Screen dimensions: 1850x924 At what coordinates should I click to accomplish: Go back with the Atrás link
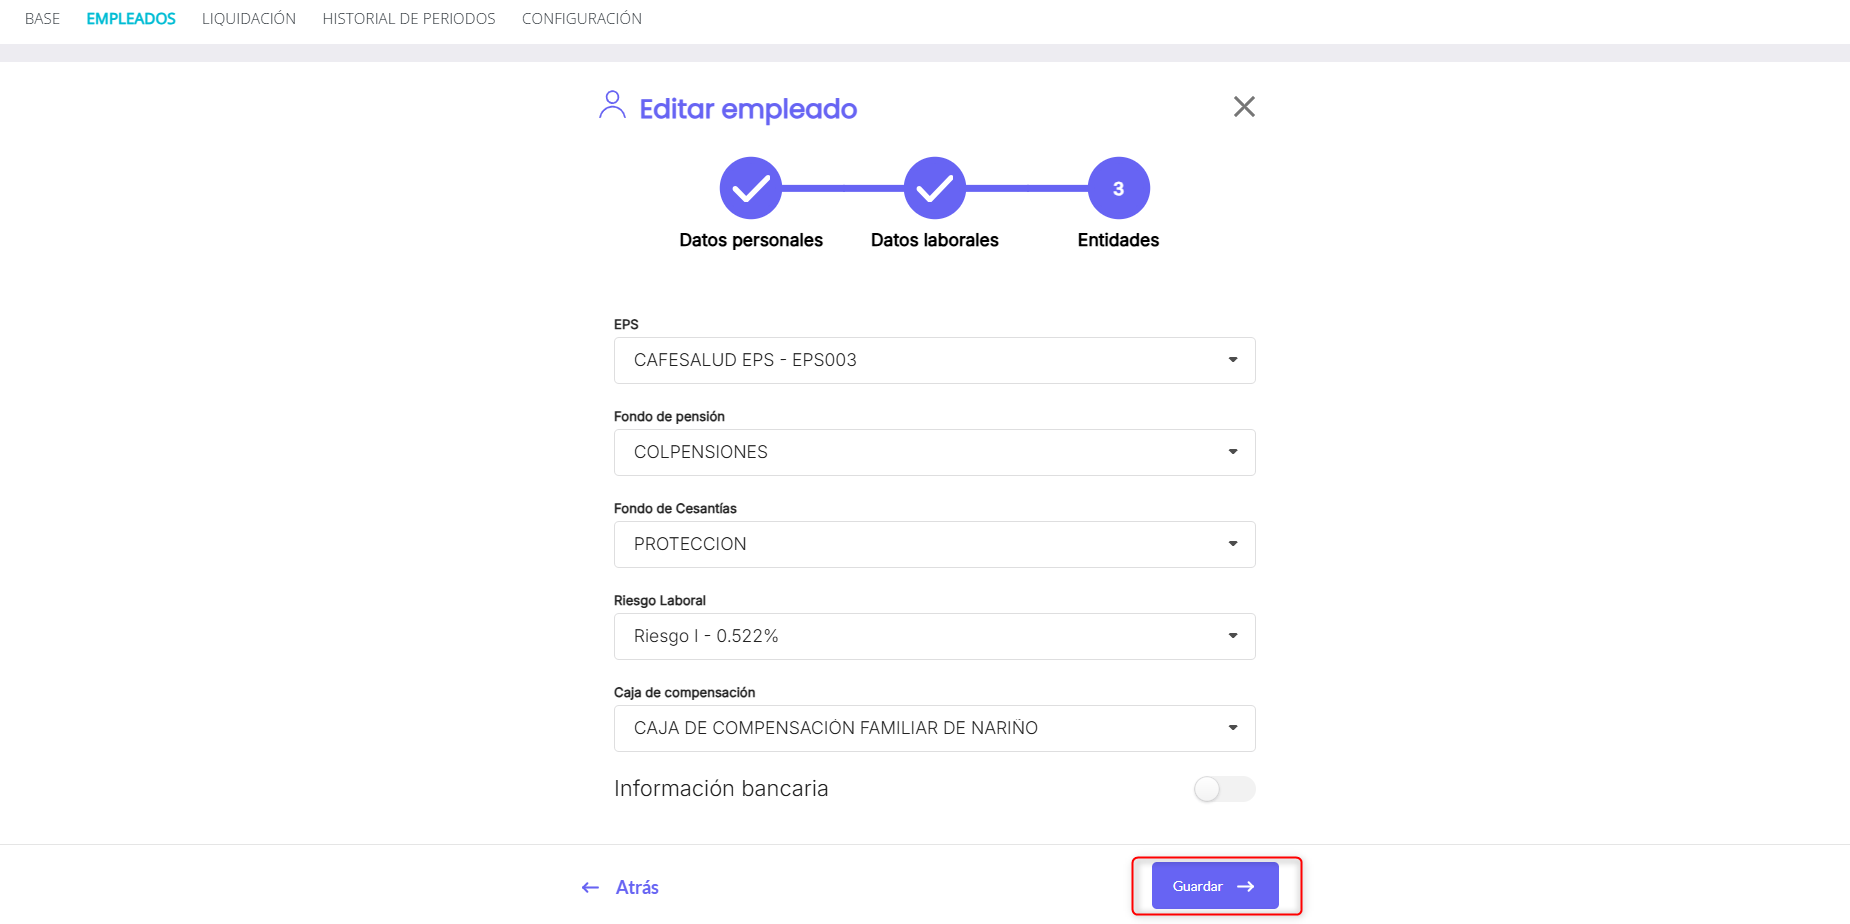[x=637, y=888]
